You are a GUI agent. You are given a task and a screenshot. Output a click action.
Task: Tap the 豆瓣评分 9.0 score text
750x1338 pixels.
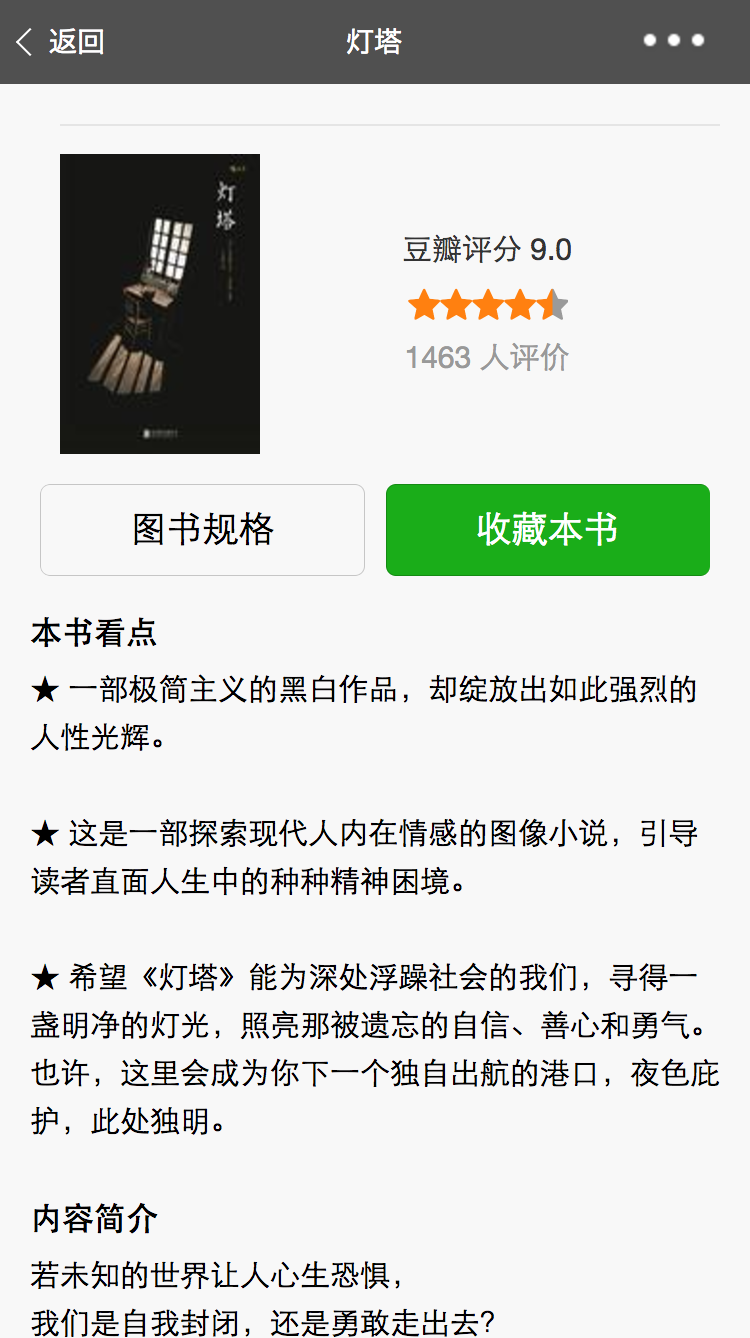488,250
